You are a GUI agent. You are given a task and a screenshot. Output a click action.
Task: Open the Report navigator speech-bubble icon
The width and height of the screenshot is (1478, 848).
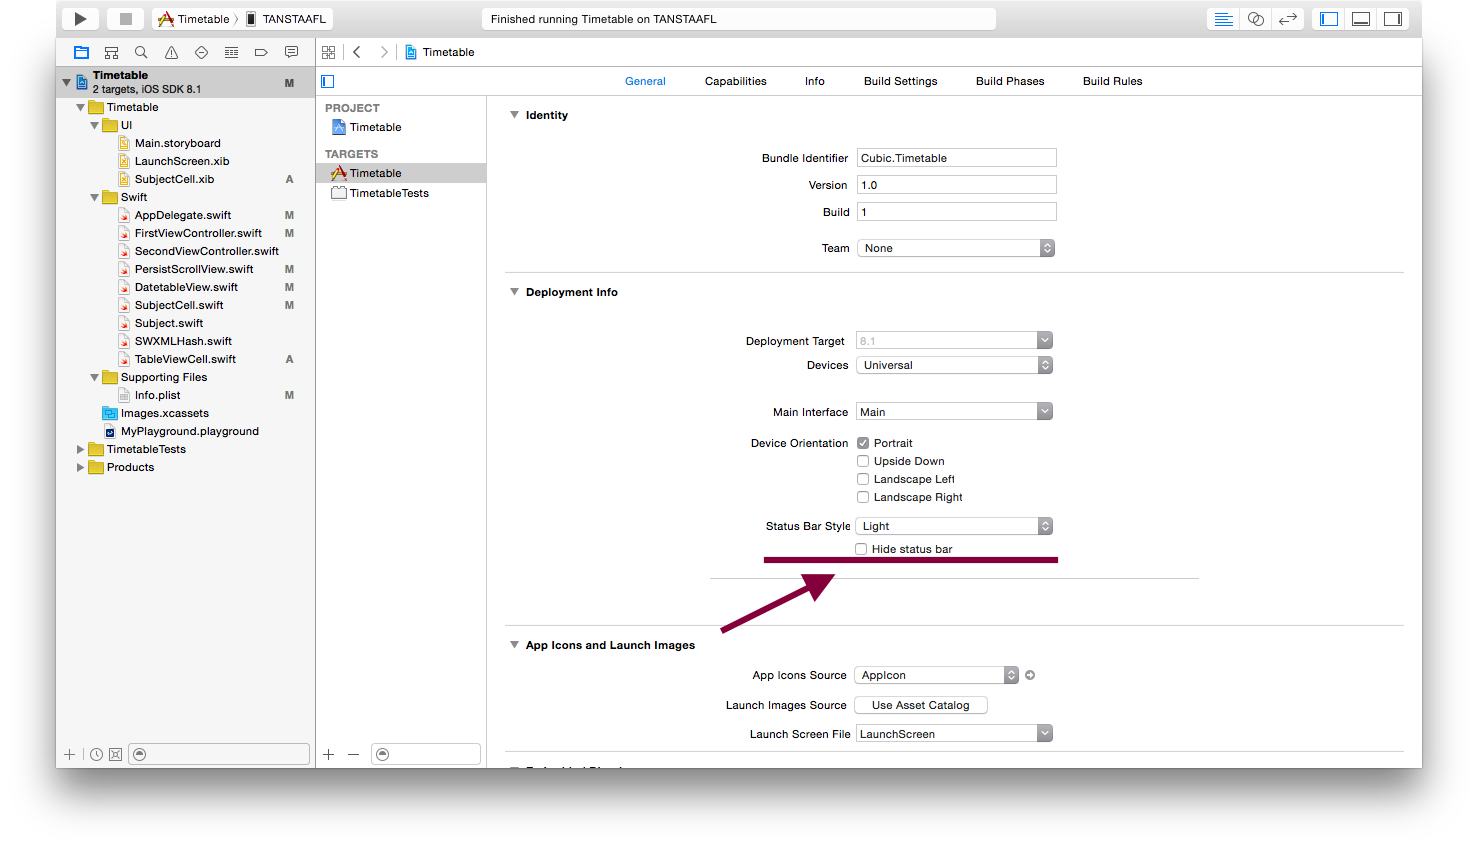(291, 52)
